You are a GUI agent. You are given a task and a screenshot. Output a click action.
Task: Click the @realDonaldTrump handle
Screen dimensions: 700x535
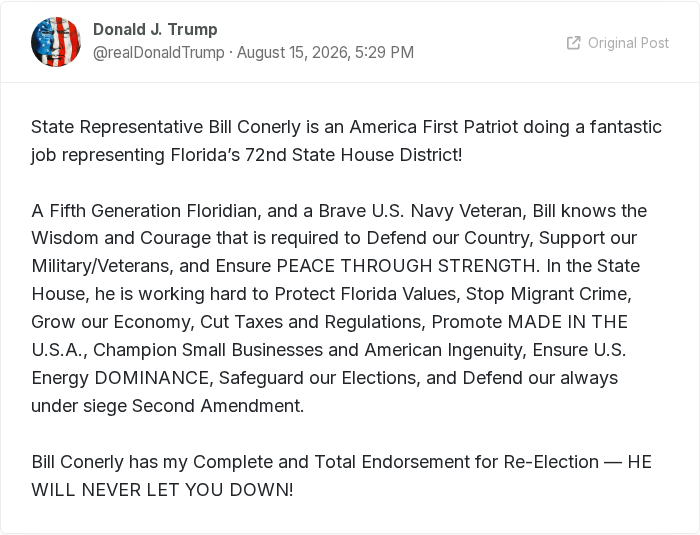(x=158, y=53)
